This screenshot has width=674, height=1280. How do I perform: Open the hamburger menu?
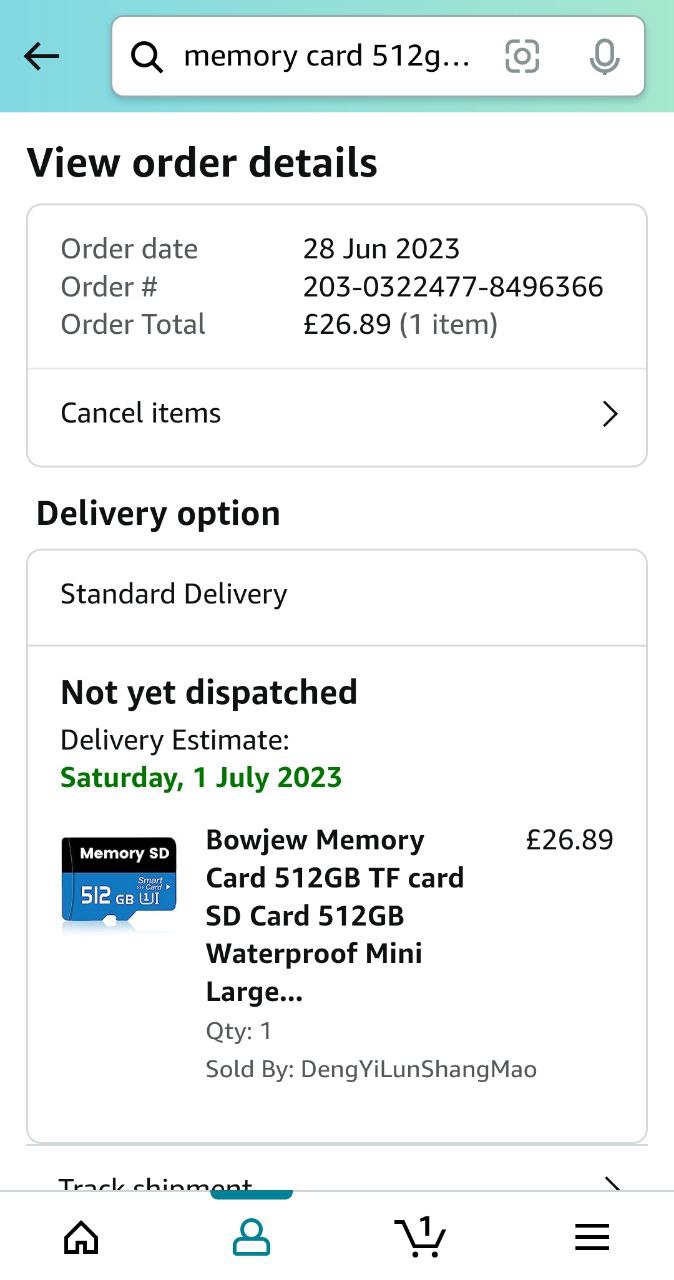click(x=592, y=1238)
